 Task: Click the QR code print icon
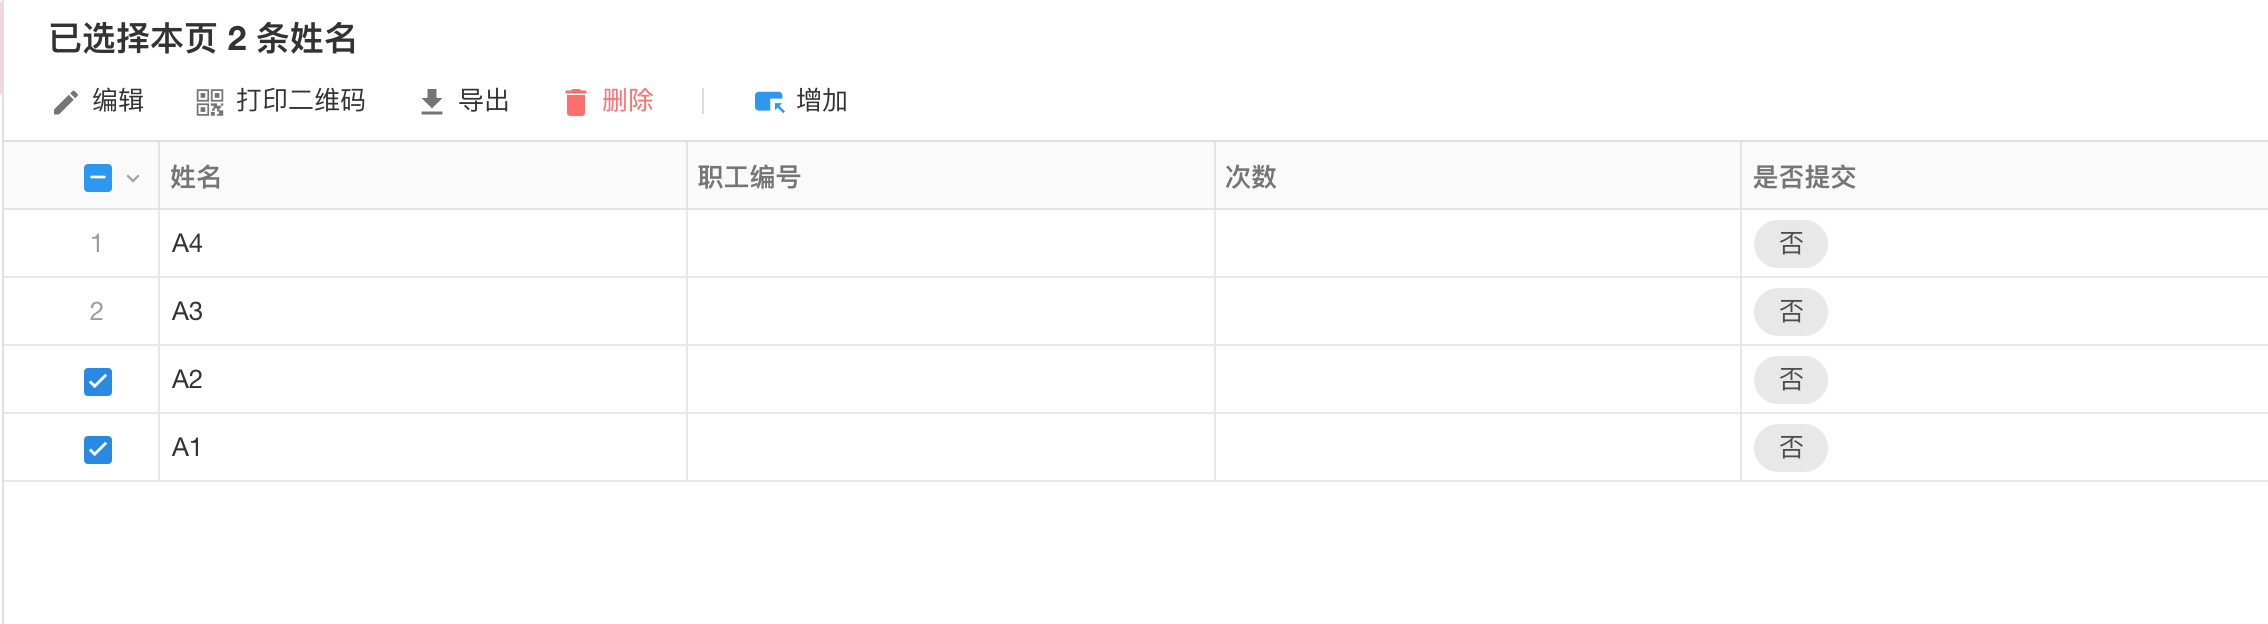(209, 102)
